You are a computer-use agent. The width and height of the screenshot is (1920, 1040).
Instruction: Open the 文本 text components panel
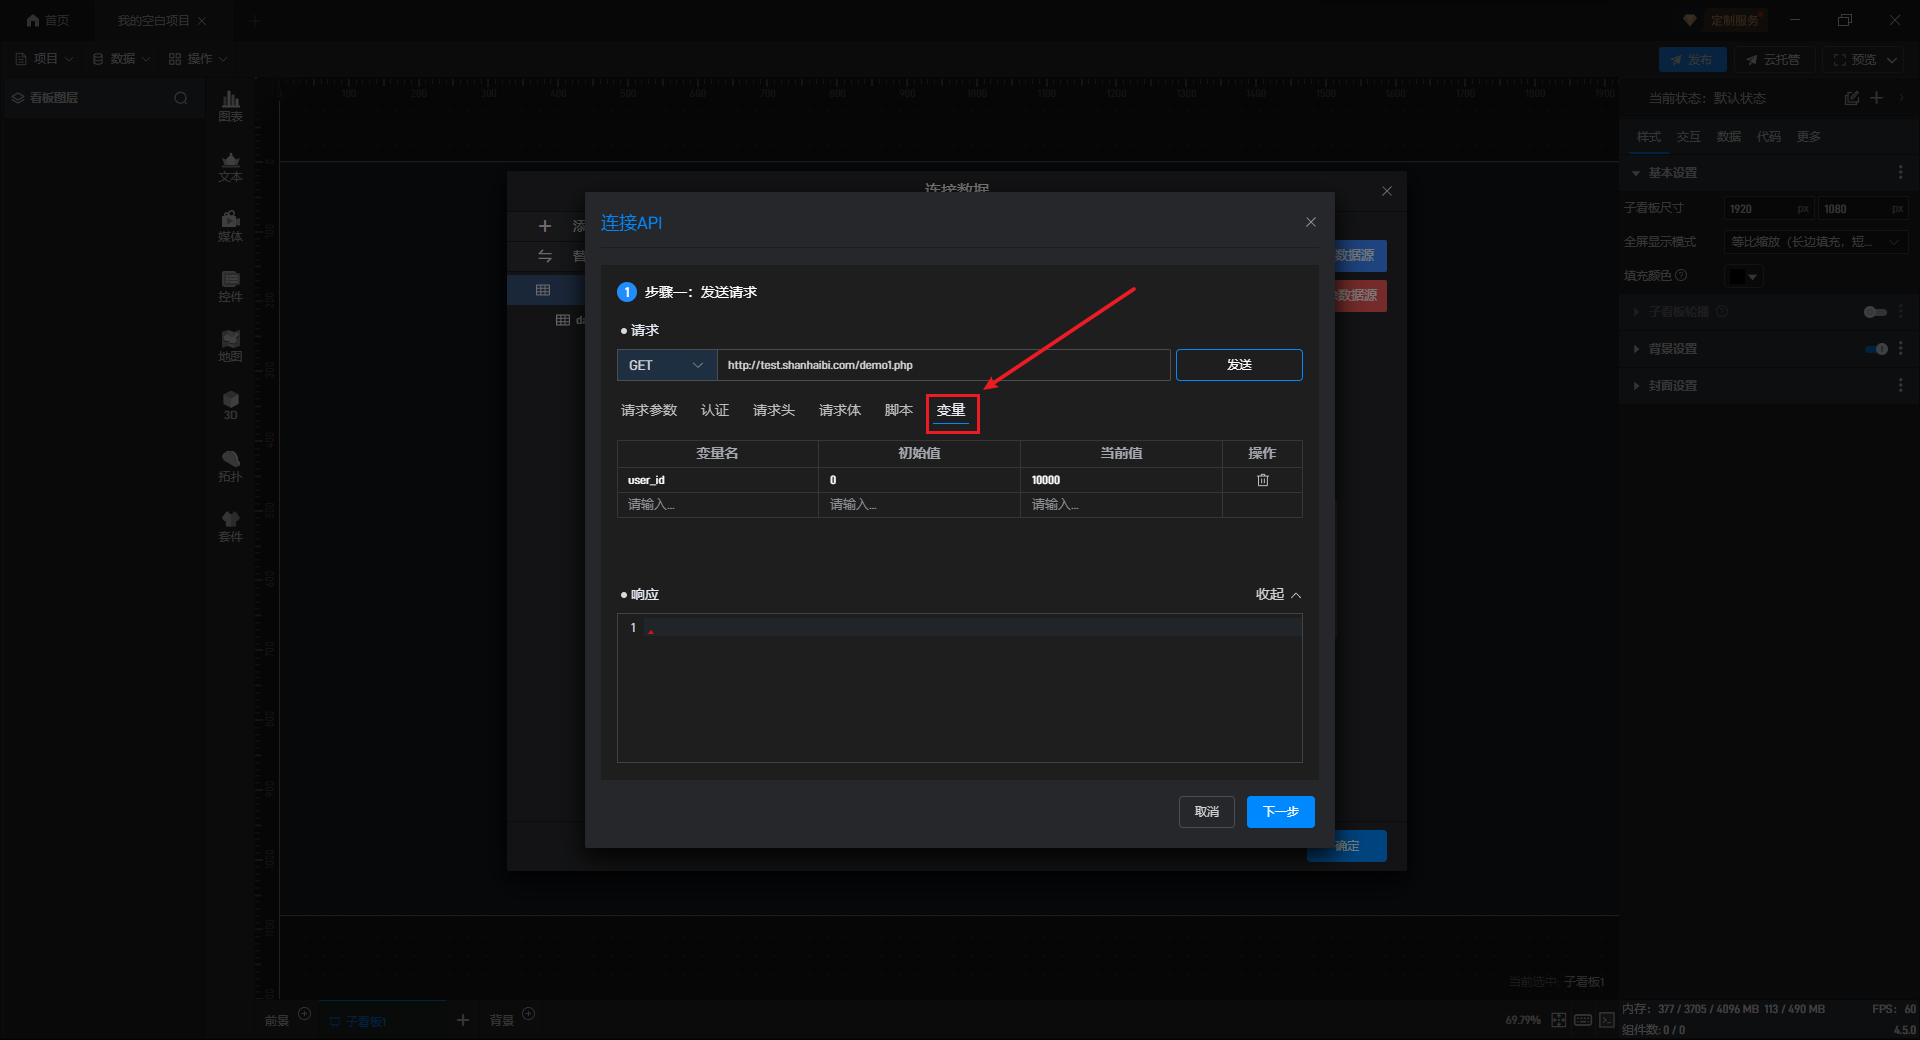(230, 166)
